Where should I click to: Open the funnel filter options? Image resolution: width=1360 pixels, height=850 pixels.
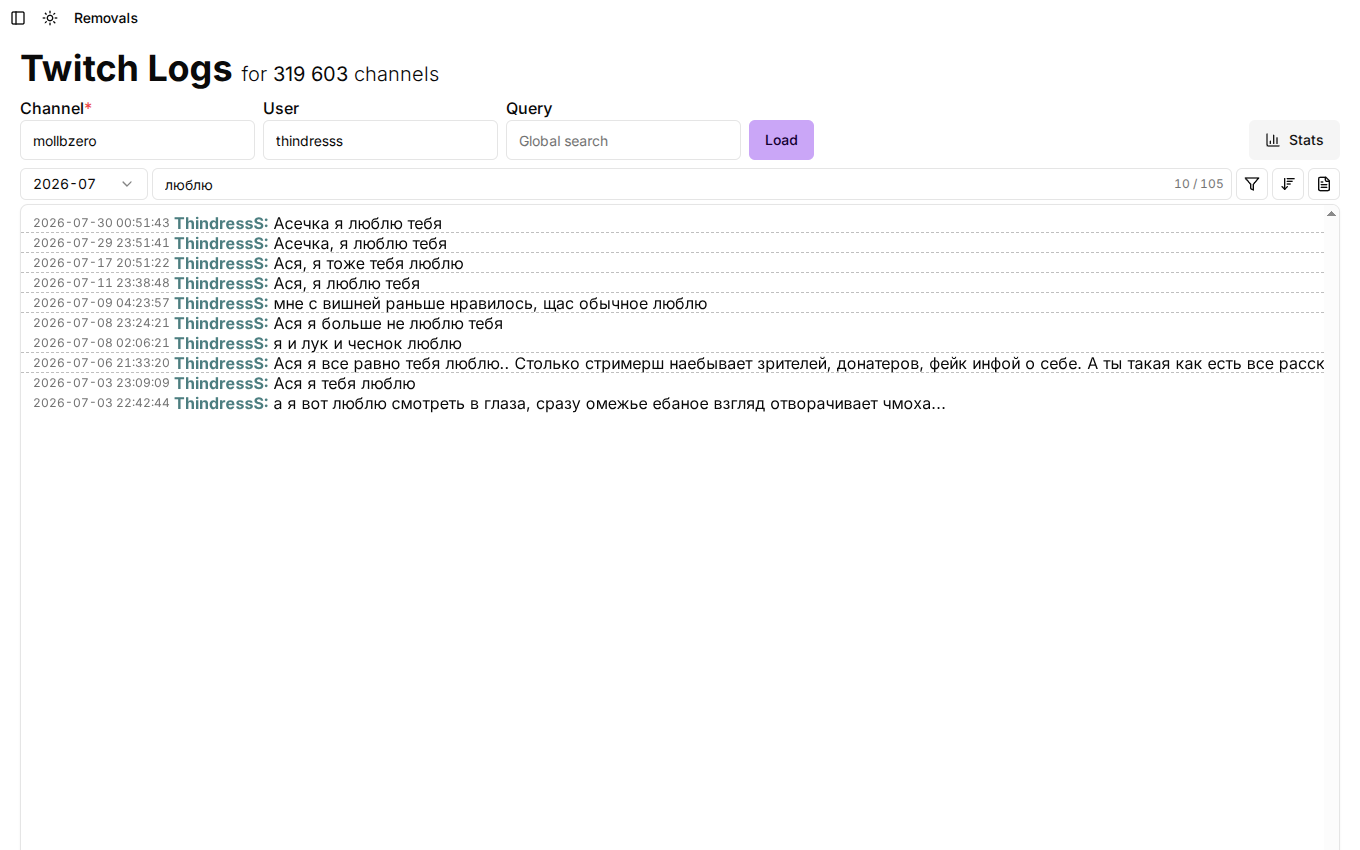tap(1252, 184)
